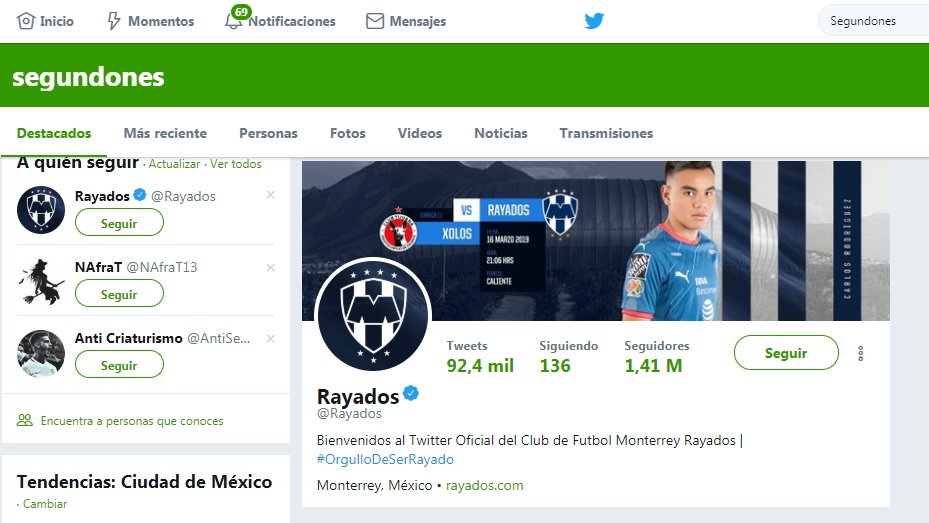This screenshot has height=523, width=929.
Task: Follow Rayados from the profile card
Action: (785, 353)
